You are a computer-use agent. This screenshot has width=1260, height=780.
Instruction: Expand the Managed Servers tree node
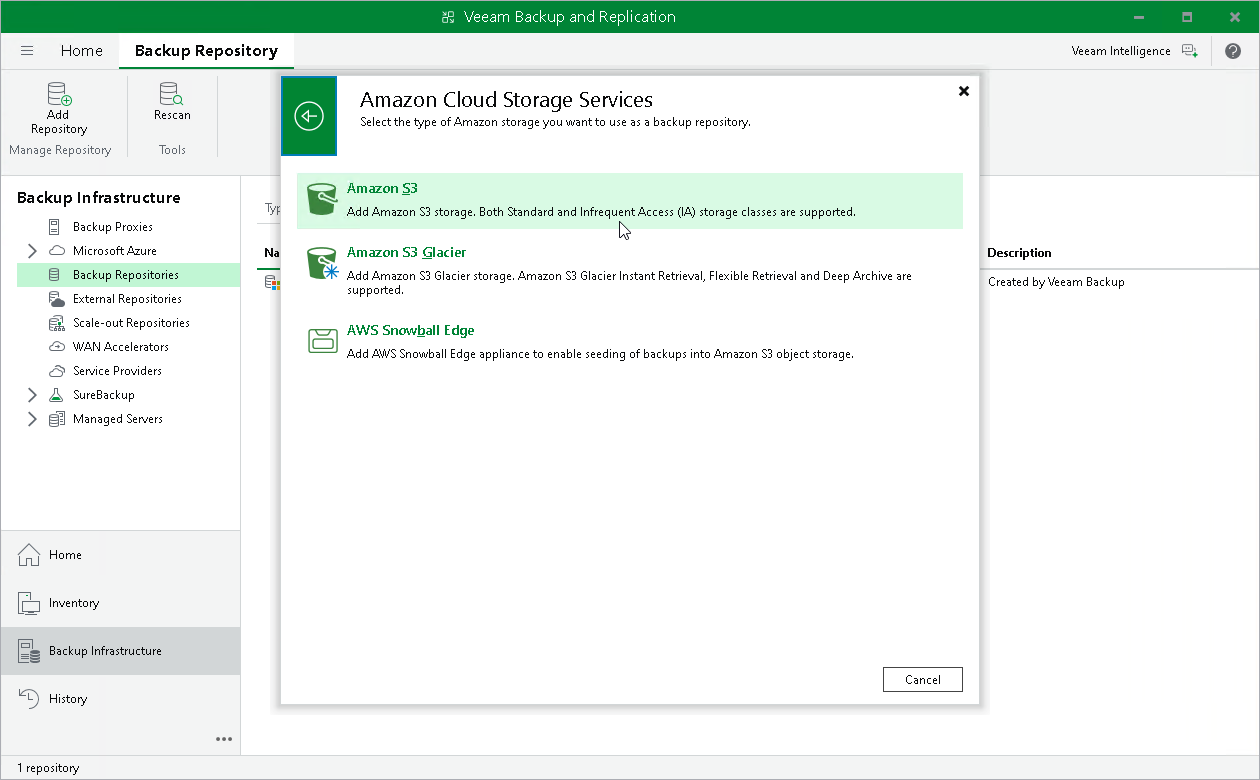pos(32,419)
